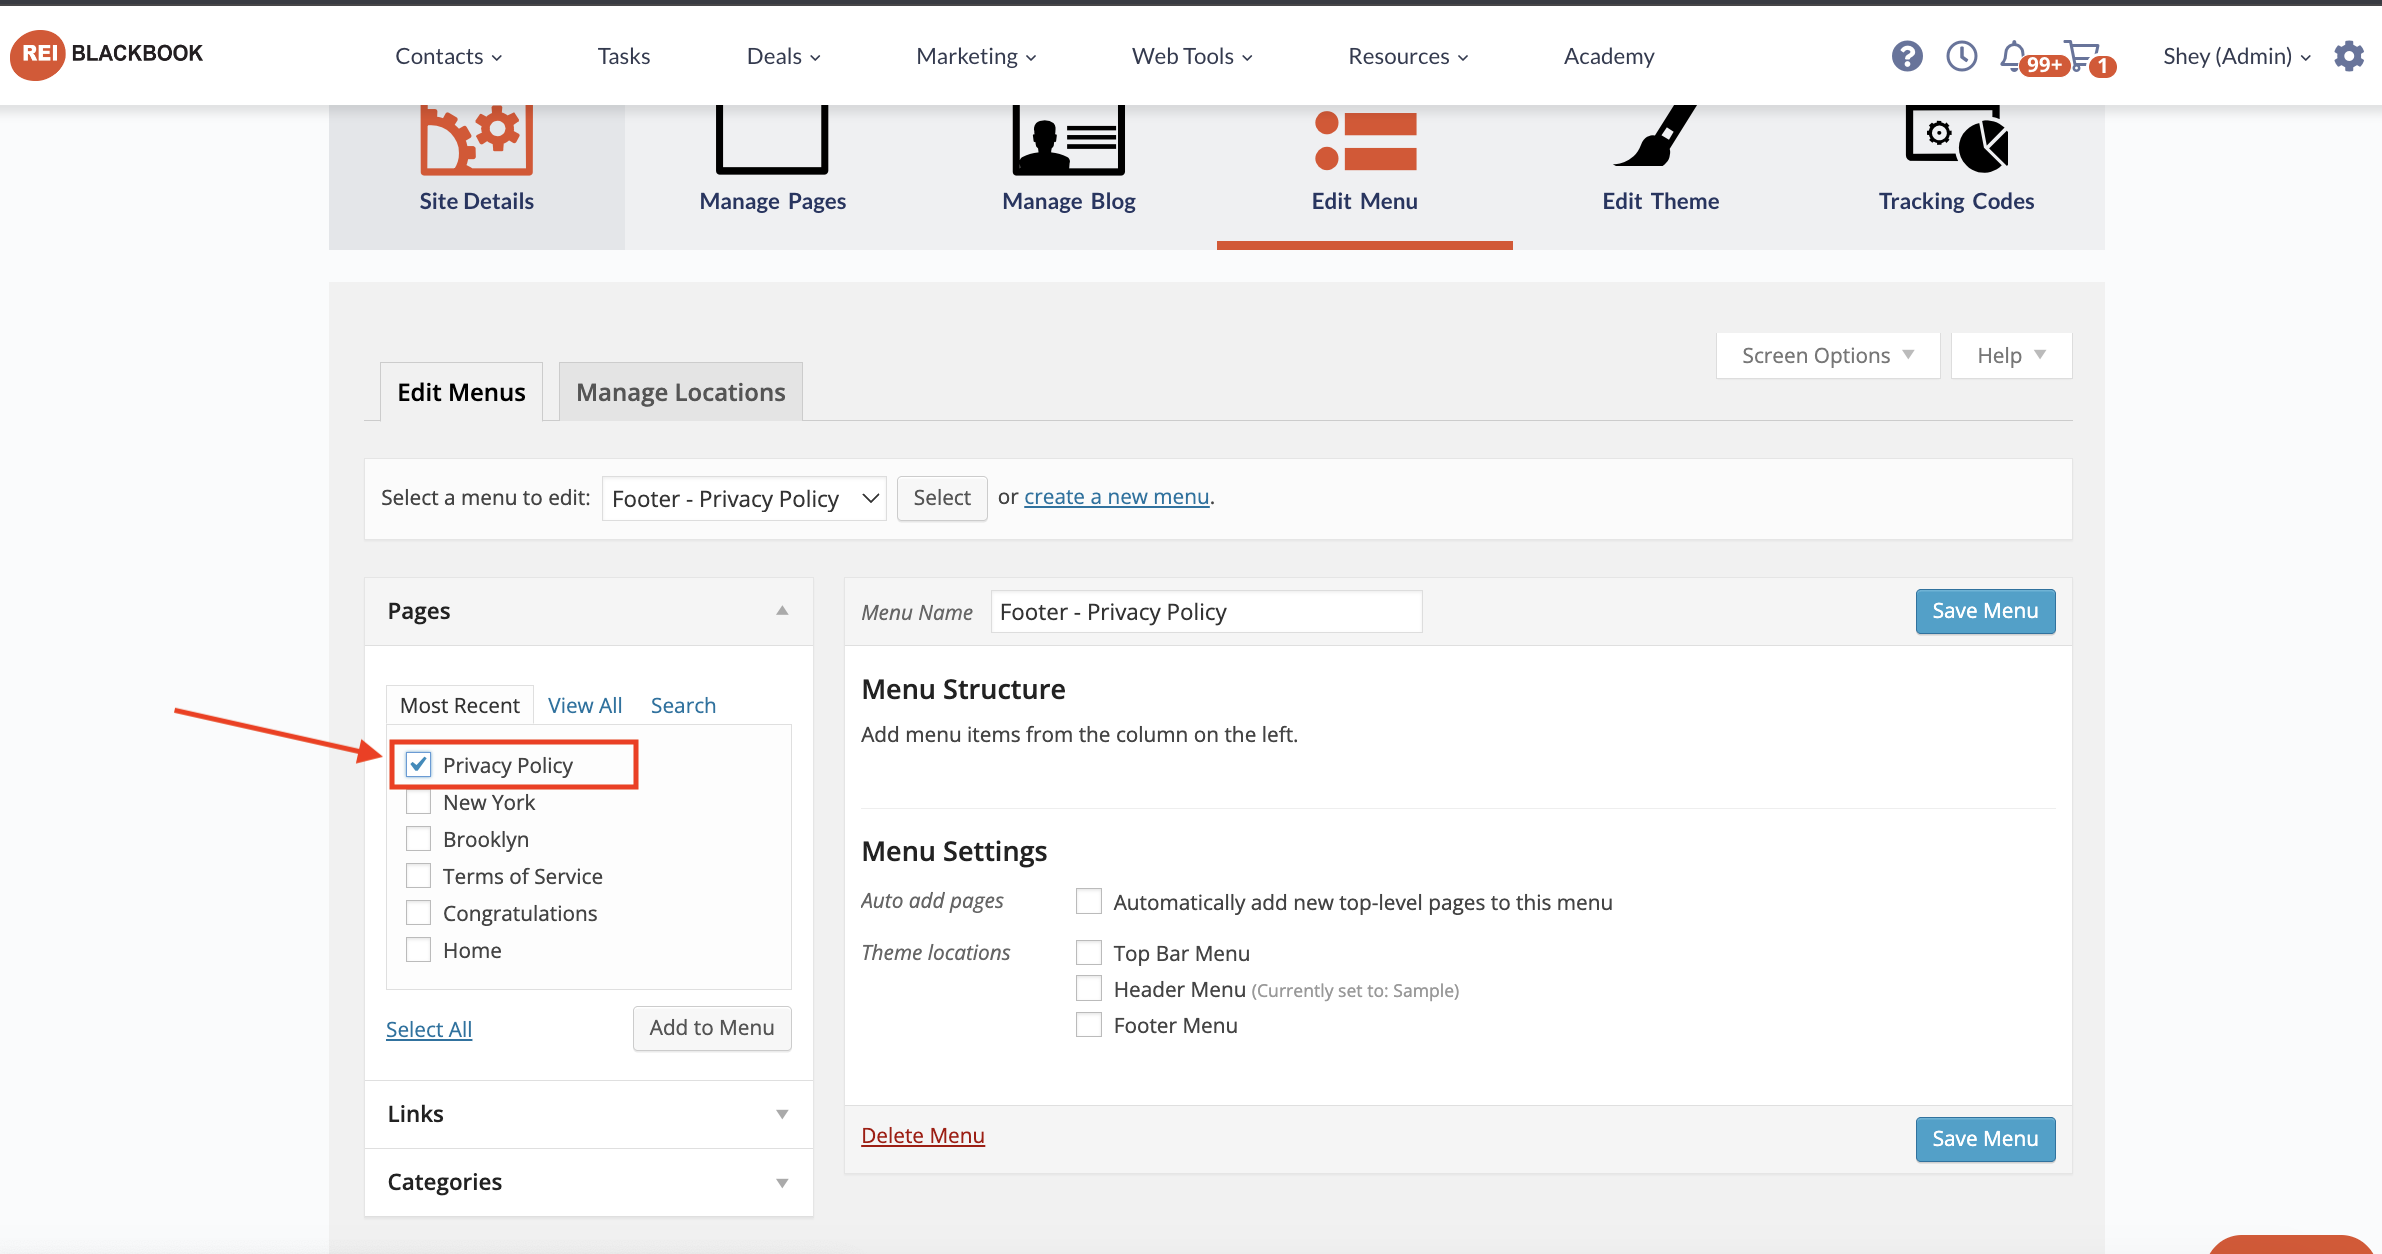Open the Marketing dropdown menu
The image size is (2382, 1254).
point(976,56)
